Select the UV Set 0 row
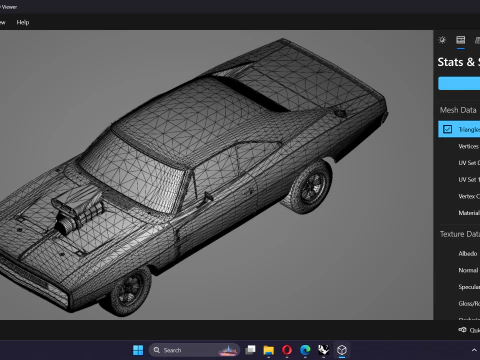This screenshot has height=360, width=480. pyautogui.click(x=459, y=163)
